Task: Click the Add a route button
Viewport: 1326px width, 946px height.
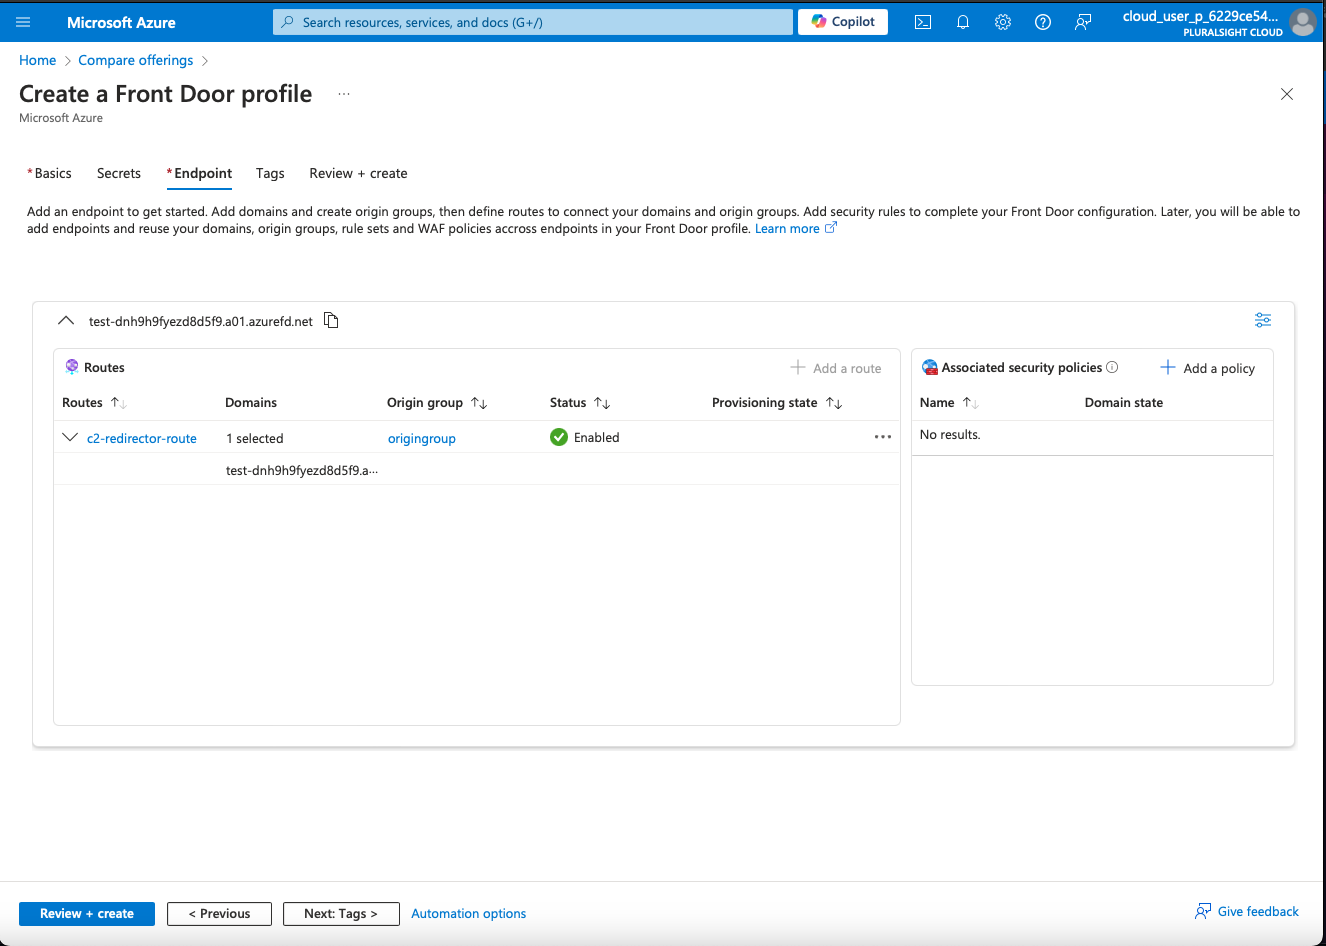Action: coord(836,368)
